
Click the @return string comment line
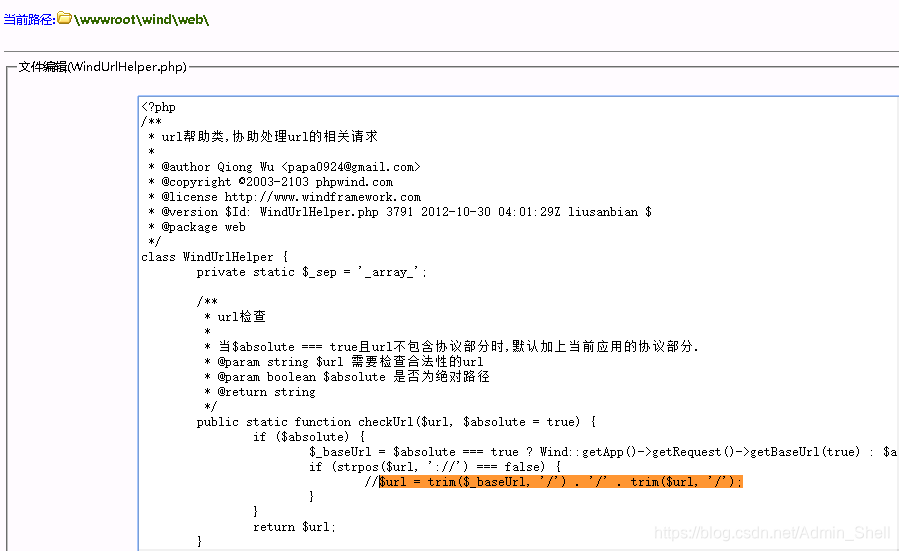pos(260,392)
